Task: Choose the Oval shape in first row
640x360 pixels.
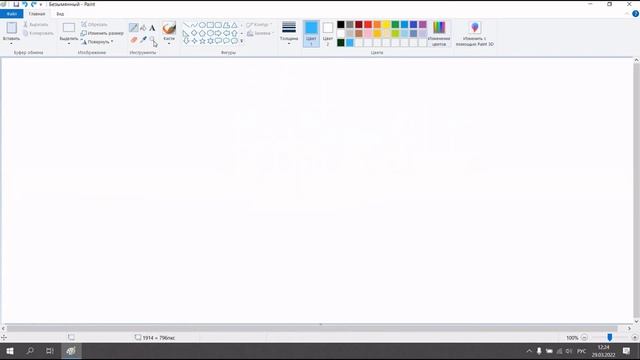Action: pyautogui.click(x=202, y=25)
